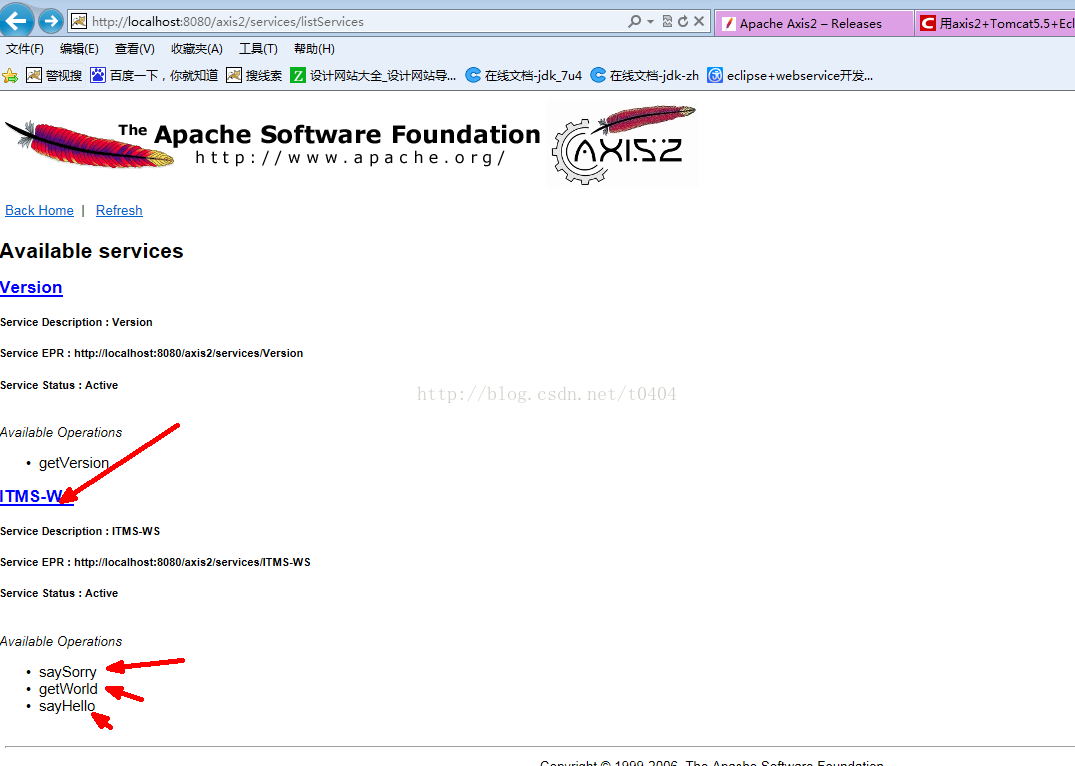Click the page favicon in the address bar
Screen dimensions: 1075x766
tap(80, 21)
